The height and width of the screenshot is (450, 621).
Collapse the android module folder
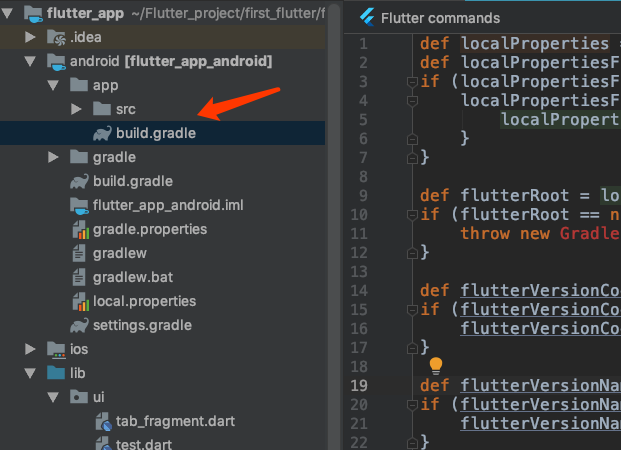point(30,61)
